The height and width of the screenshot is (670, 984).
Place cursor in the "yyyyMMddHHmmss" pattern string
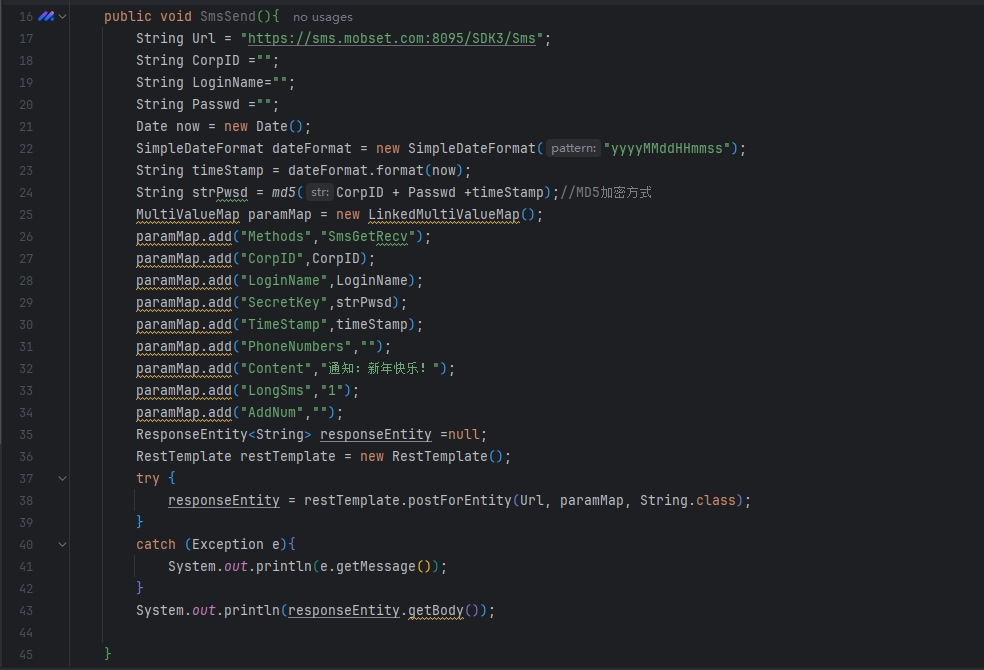click(x=668, y=149)
